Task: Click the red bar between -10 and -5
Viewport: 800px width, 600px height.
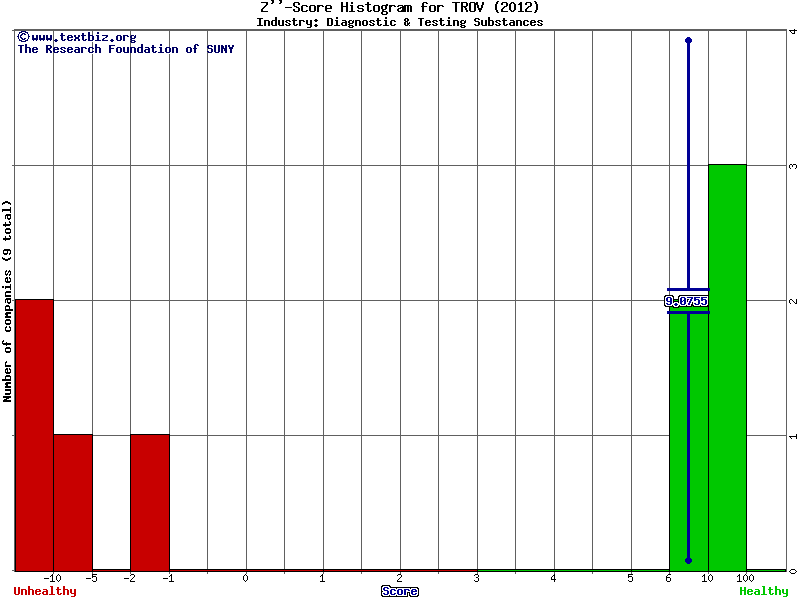Action: tap(73, 503)
